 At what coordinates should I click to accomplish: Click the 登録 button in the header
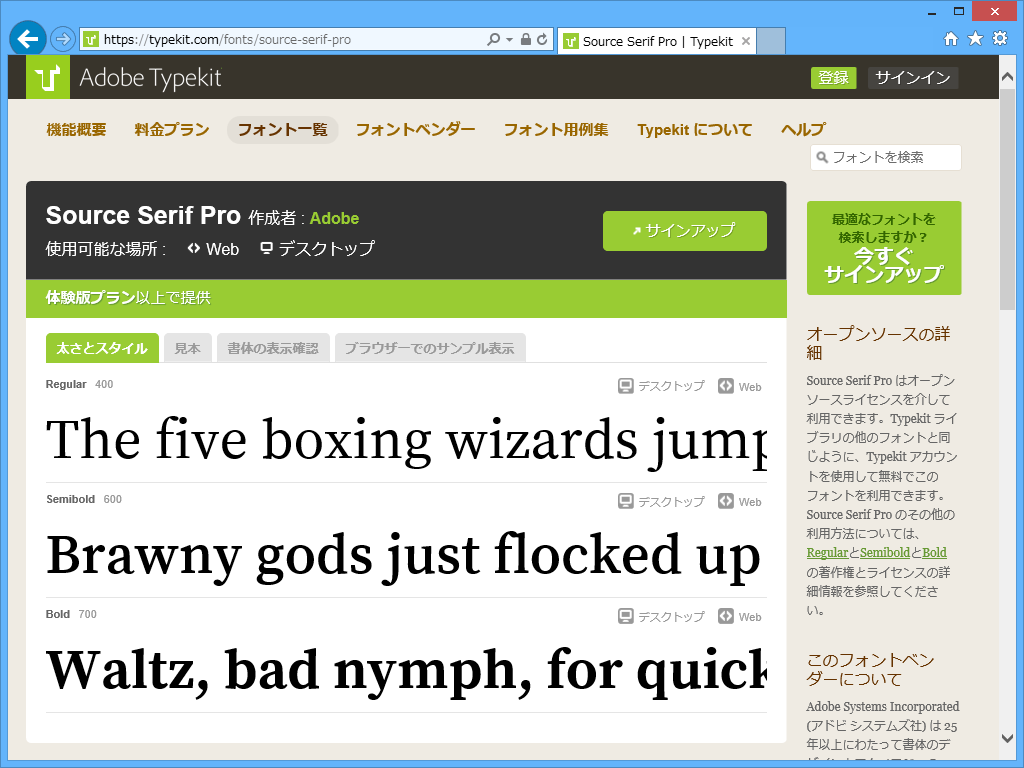833,77
